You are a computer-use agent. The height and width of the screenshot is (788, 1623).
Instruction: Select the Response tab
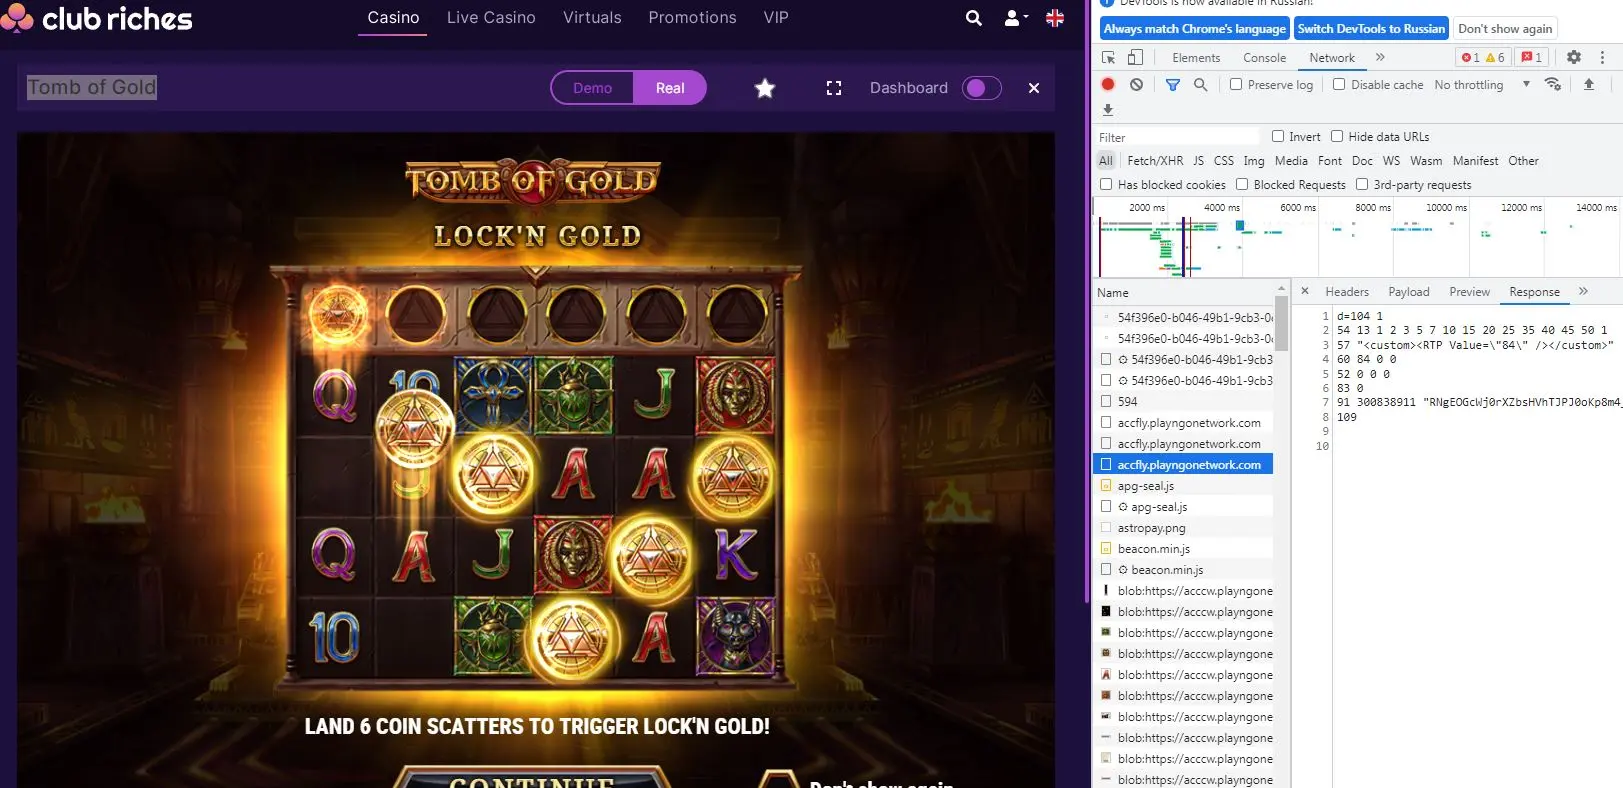coord(1534,292)
